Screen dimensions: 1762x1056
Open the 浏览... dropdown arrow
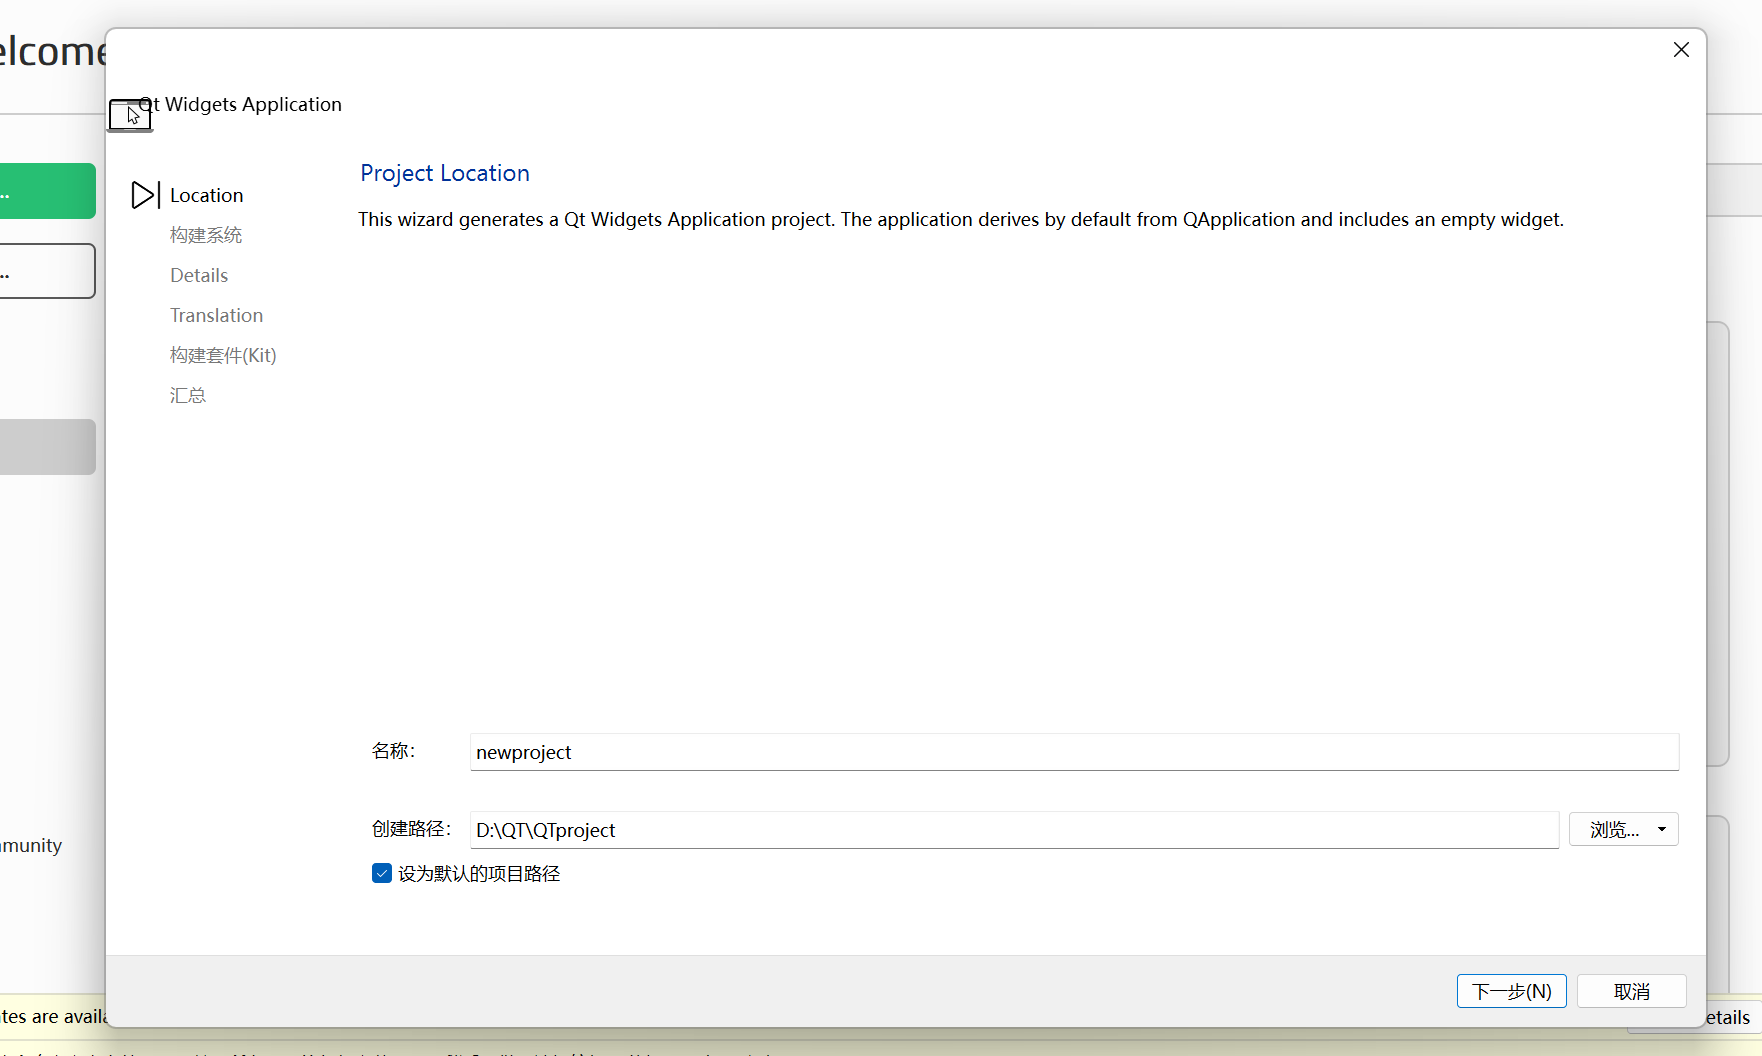click(x=1662, y=829)
